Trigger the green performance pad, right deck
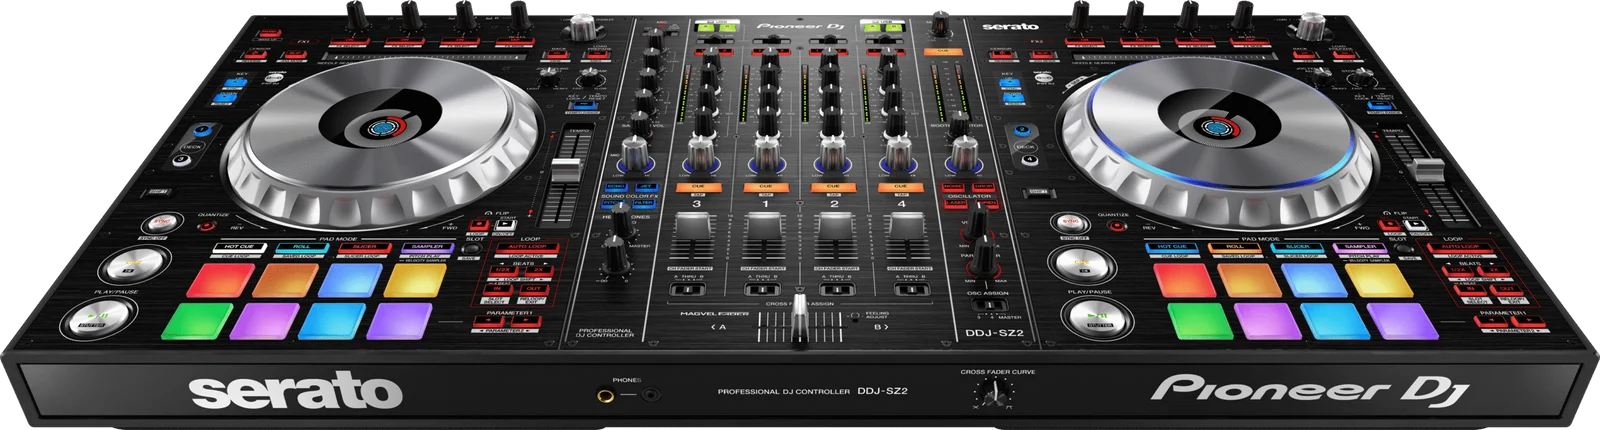 [1198, 320]
